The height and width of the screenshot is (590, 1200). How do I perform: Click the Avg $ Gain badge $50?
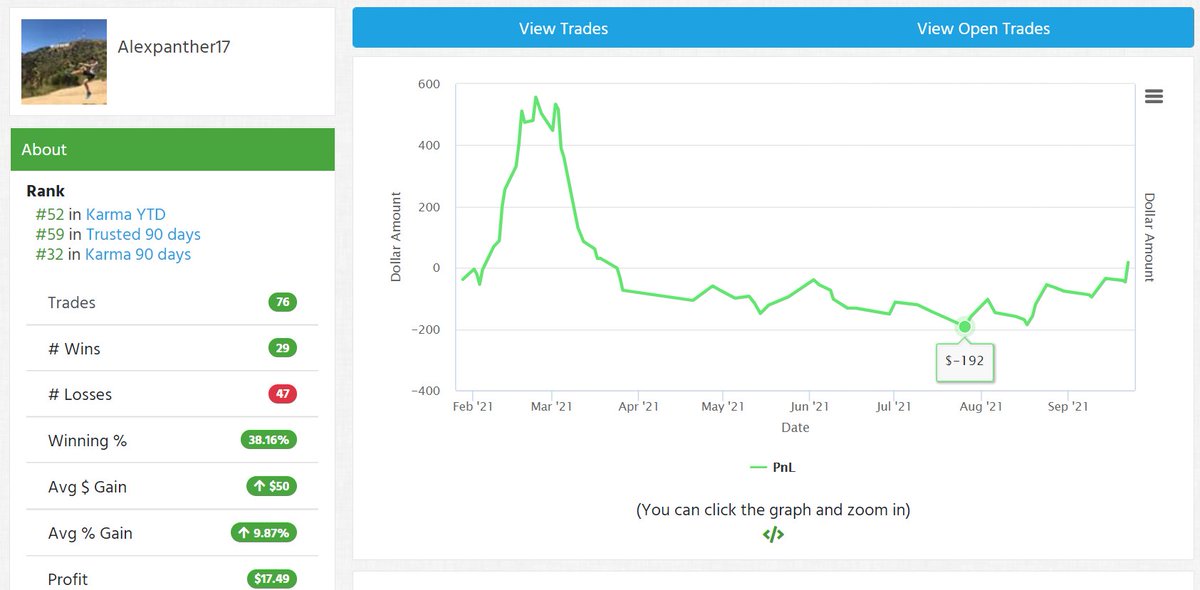272,486
